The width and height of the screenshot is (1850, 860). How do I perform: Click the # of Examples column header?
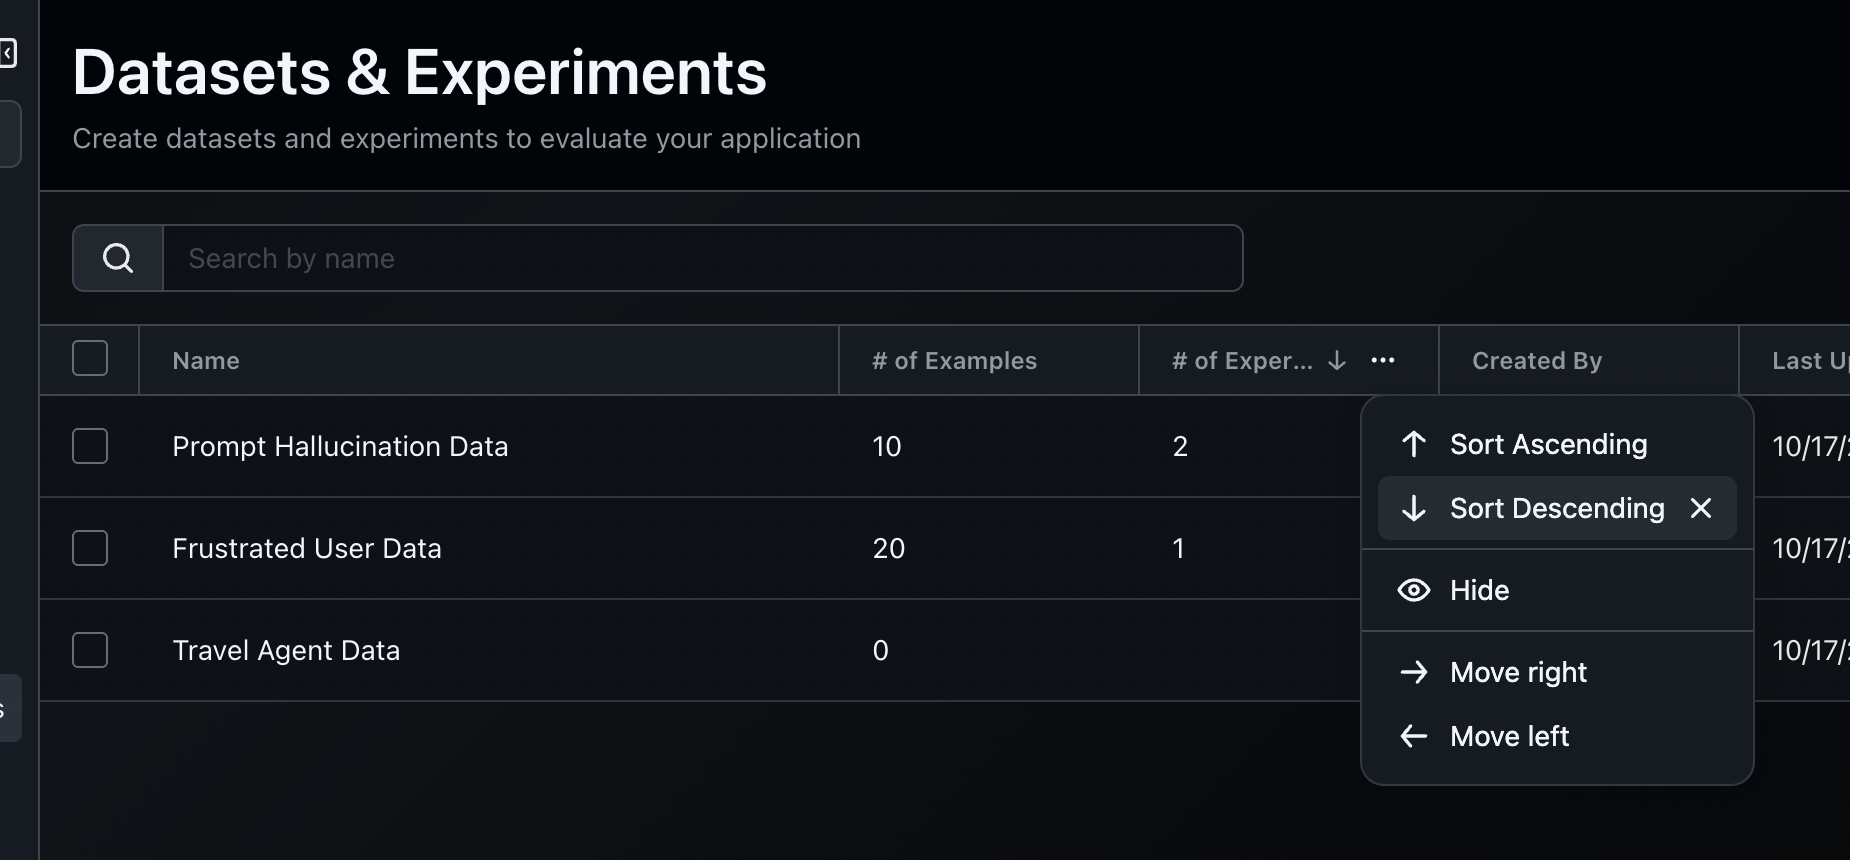(954, 361)
